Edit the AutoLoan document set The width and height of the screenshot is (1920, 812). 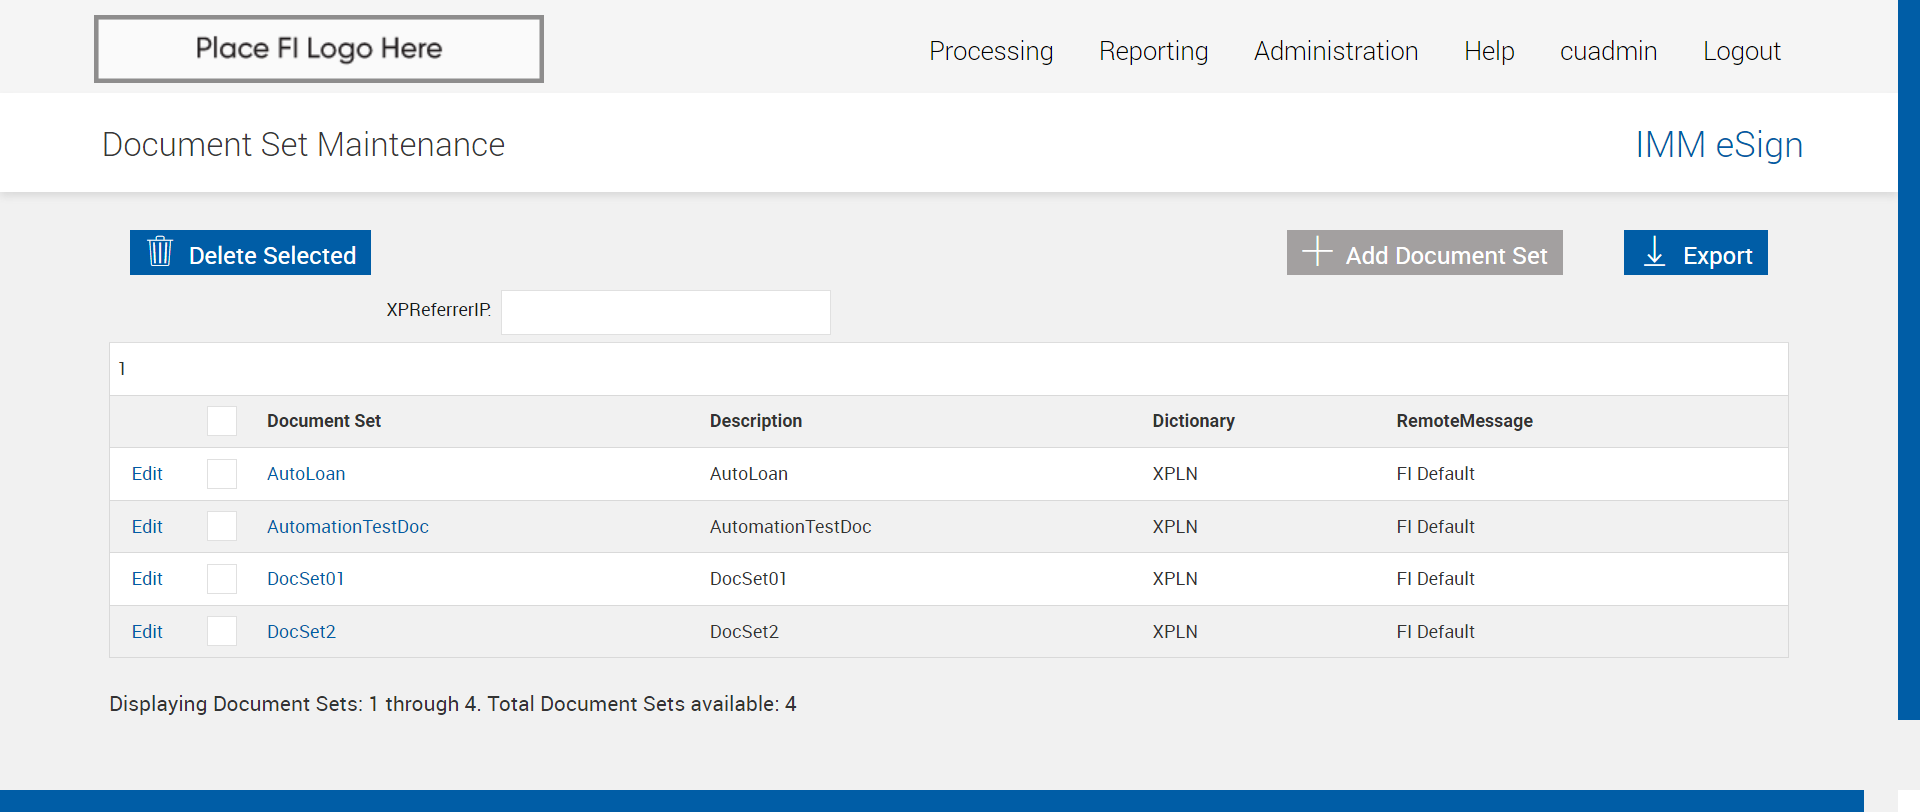click(147, 474)
